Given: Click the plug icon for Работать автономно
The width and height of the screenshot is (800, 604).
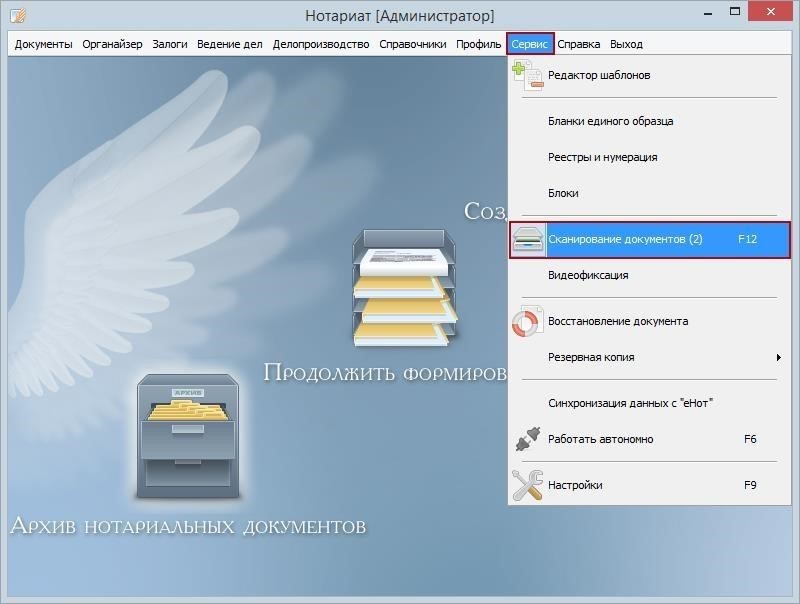Looking at the screenshot, I should click(x=528, y=439).
